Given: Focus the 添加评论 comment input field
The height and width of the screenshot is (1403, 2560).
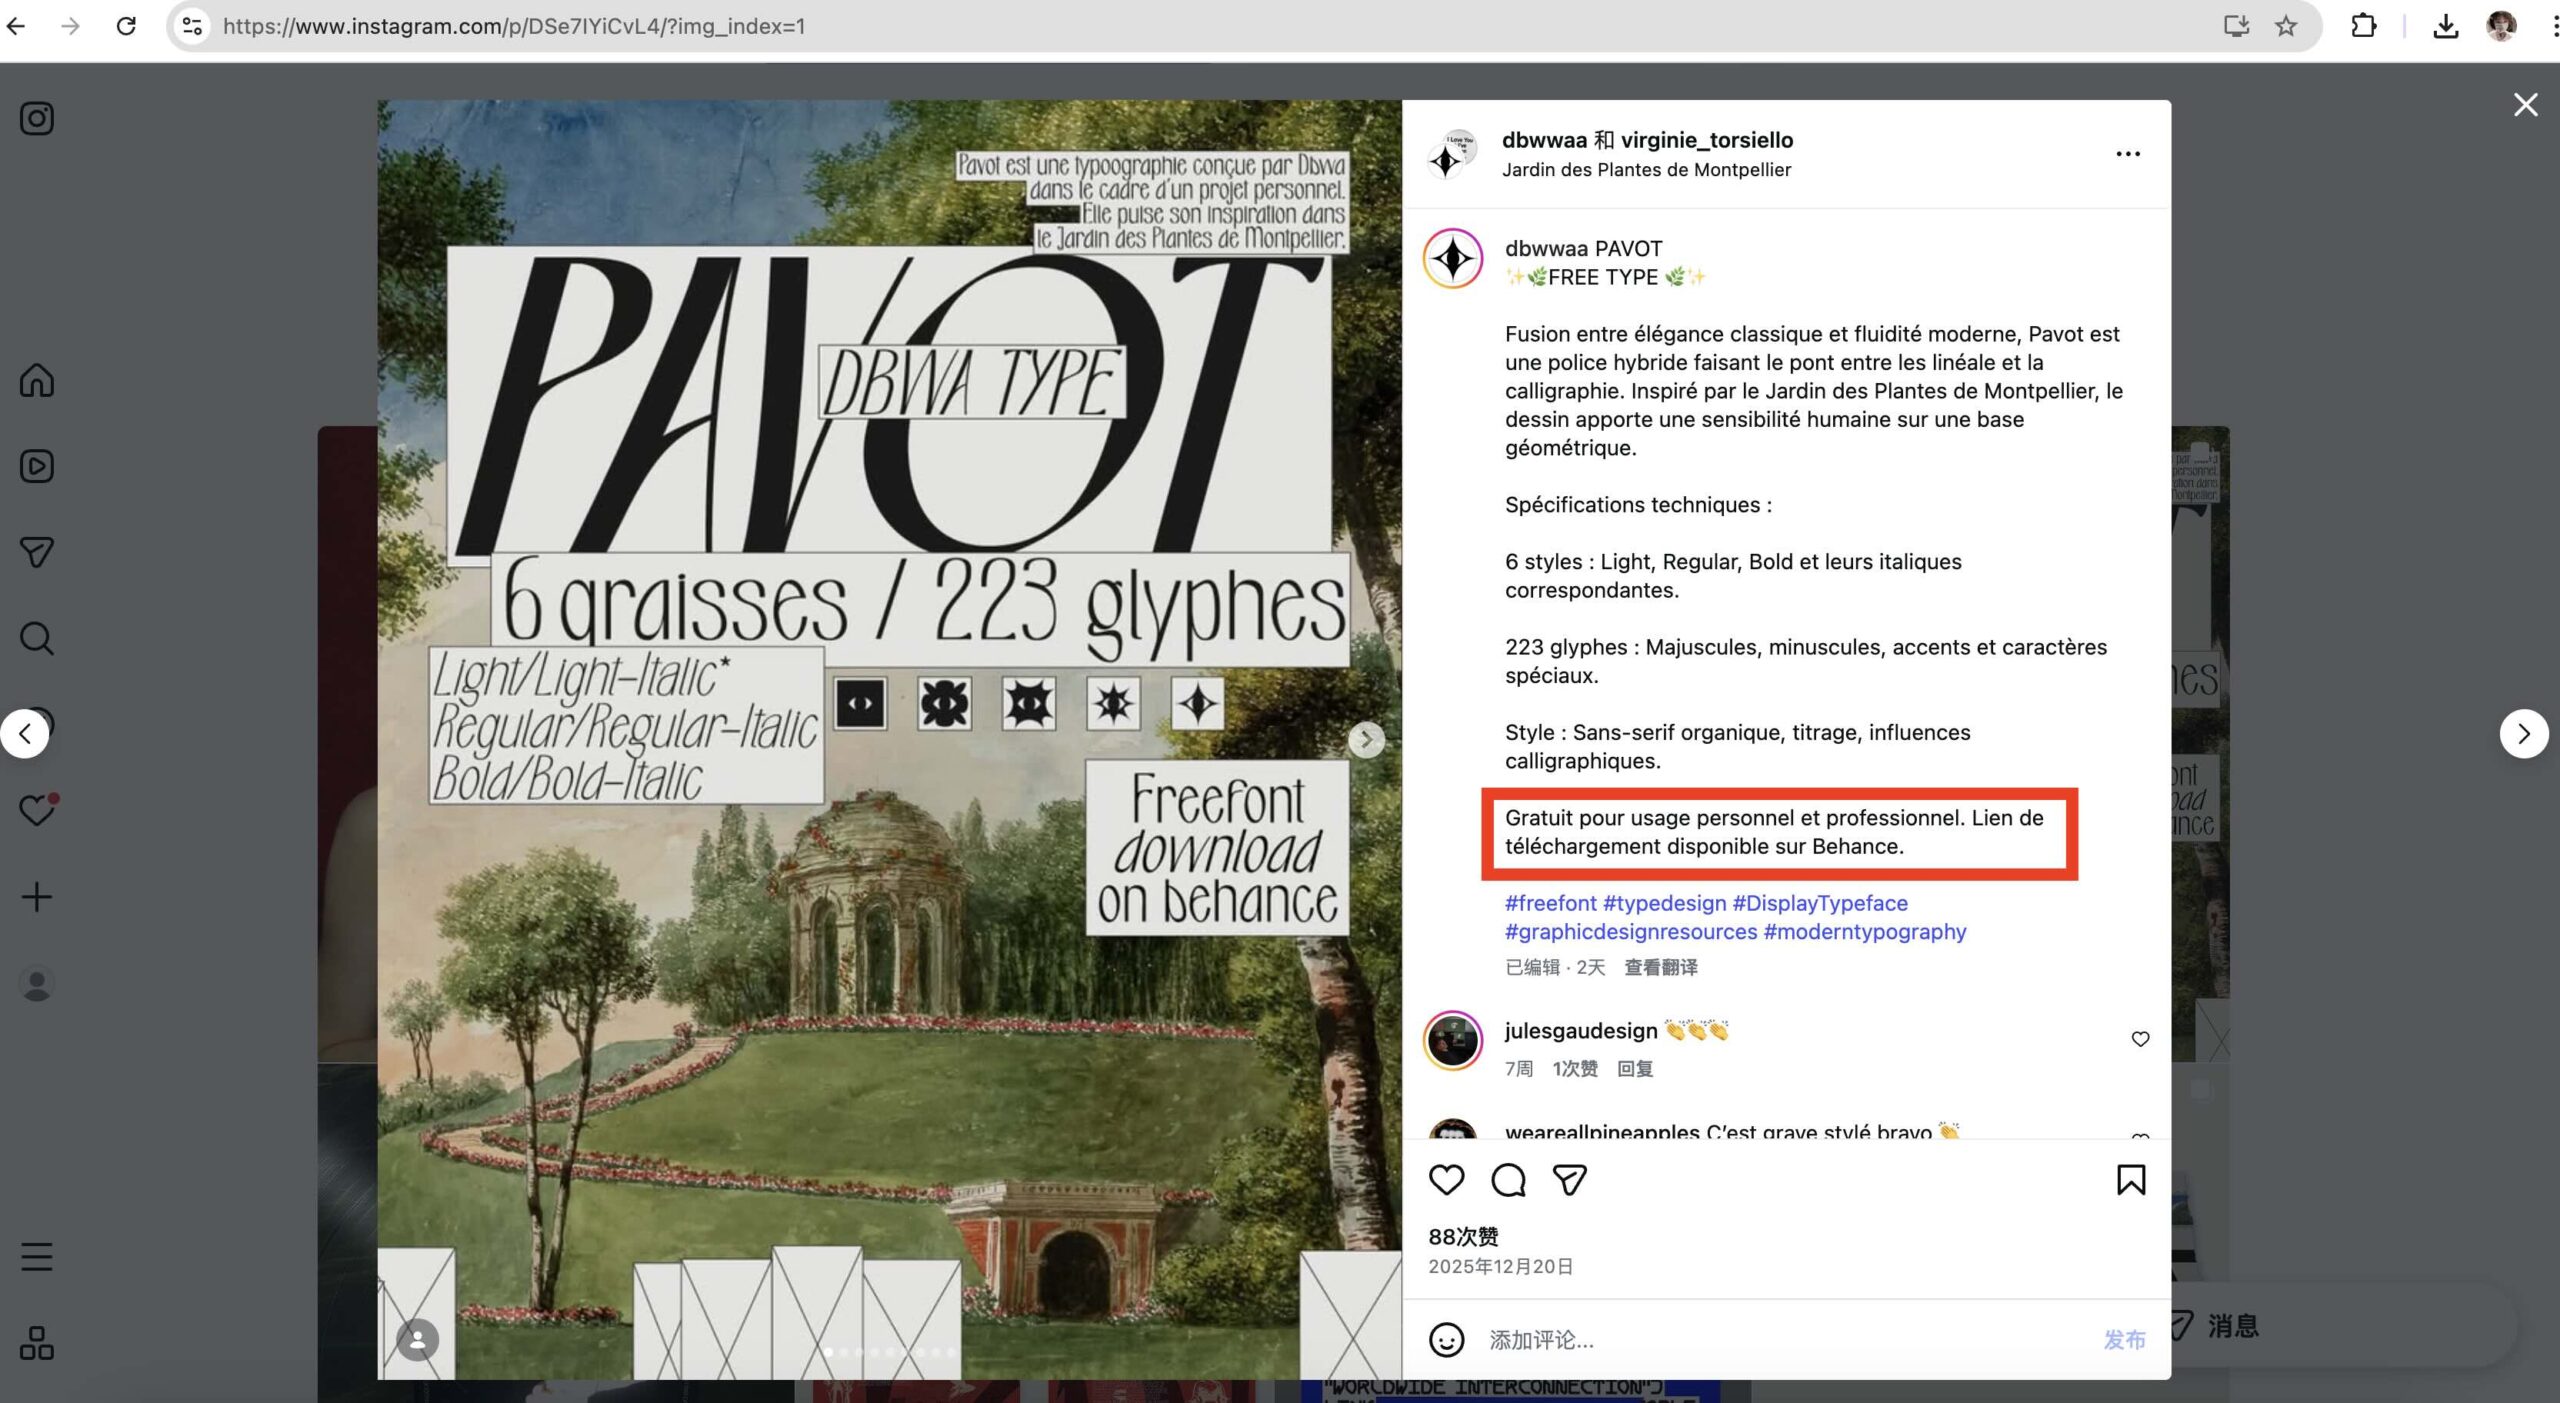Looking at the screenshot, I should (1790, 1340).
